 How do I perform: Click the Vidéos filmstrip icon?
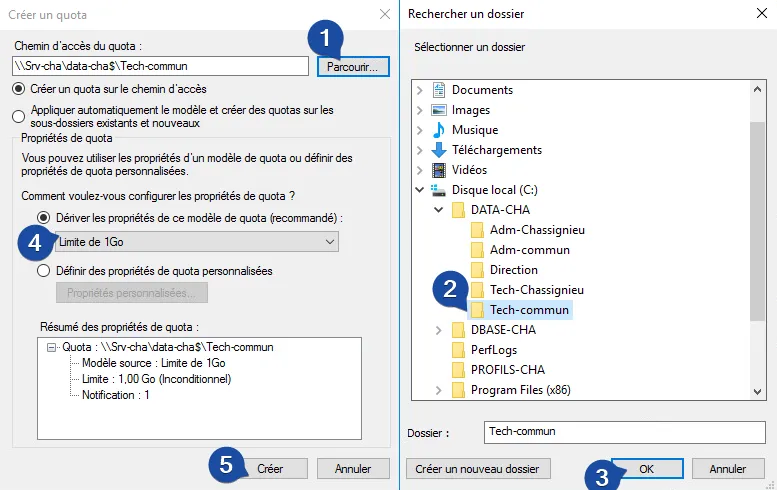[439, 170]
